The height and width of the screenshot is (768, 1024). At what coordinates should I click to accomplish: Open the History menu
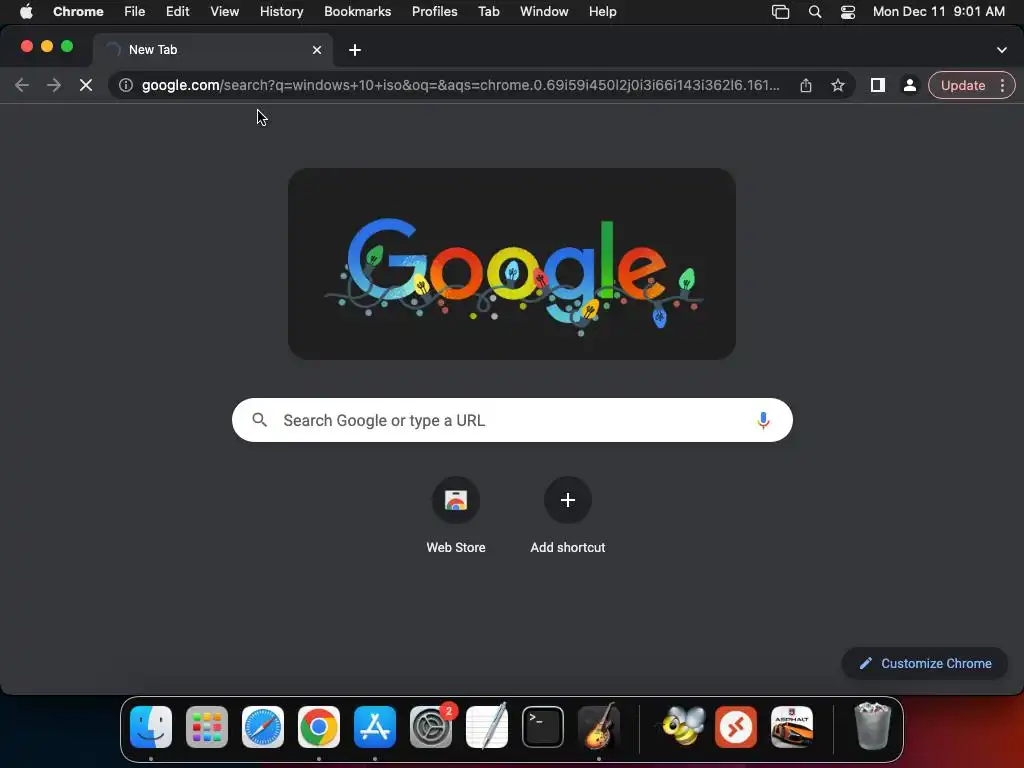click(281, 12)
